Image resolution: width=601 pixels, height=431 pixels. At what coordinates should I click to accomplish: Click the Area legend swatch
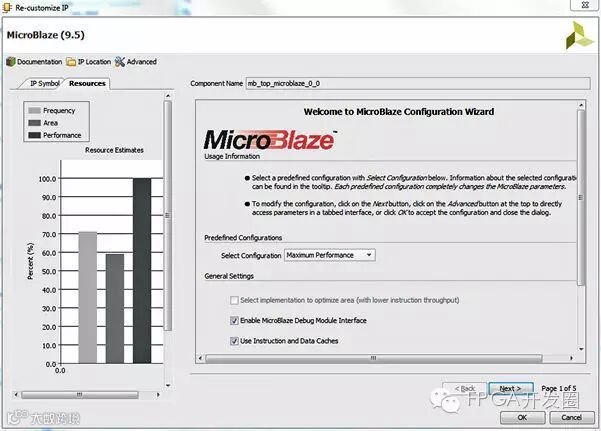tap(34, 123)
